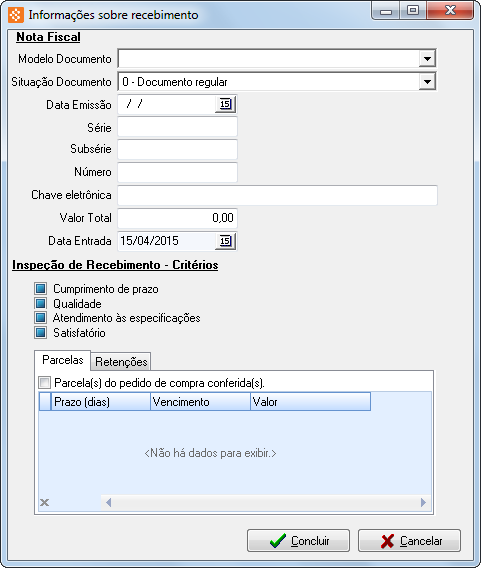This screenshot has width=481, height=568.
Task: Toggle the Cumprimento de prazo checkbox
Action: tap(41, 289)
